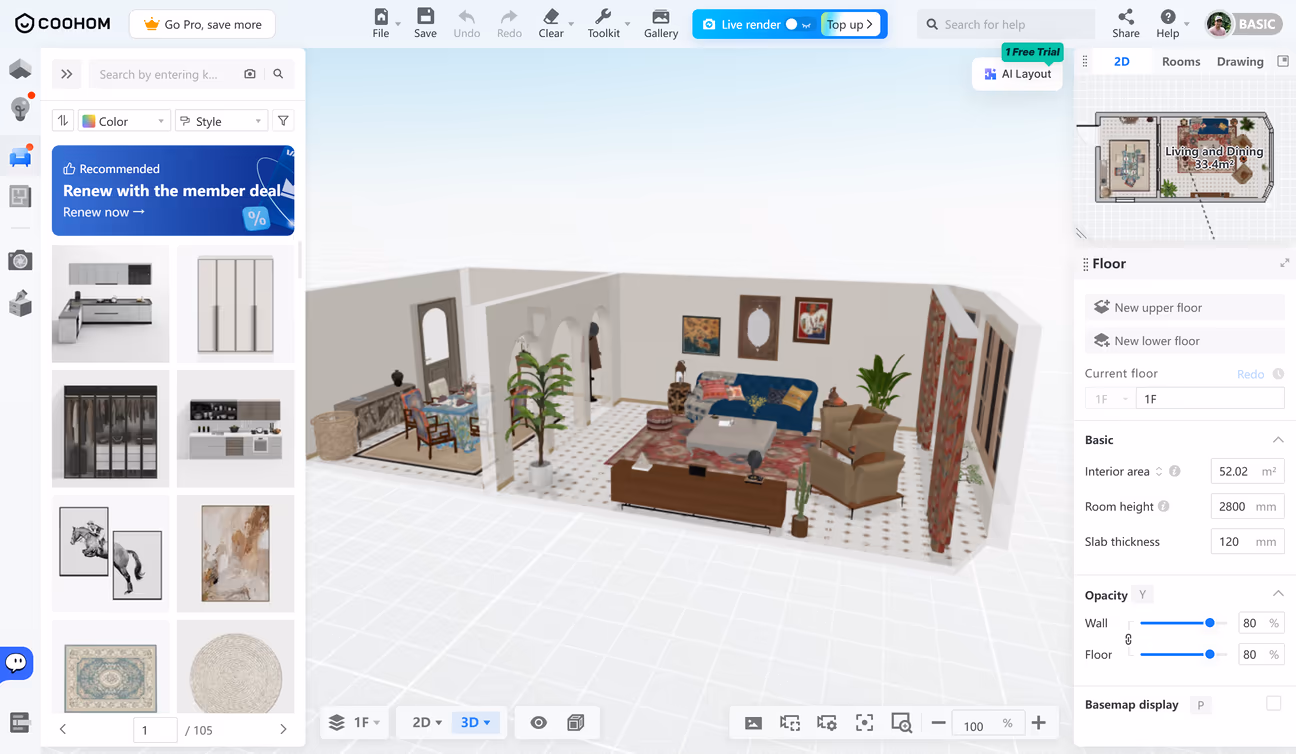Click the AI Layout button
The height and width of the screenshot is (754, 1296).
pos(1017,73)
